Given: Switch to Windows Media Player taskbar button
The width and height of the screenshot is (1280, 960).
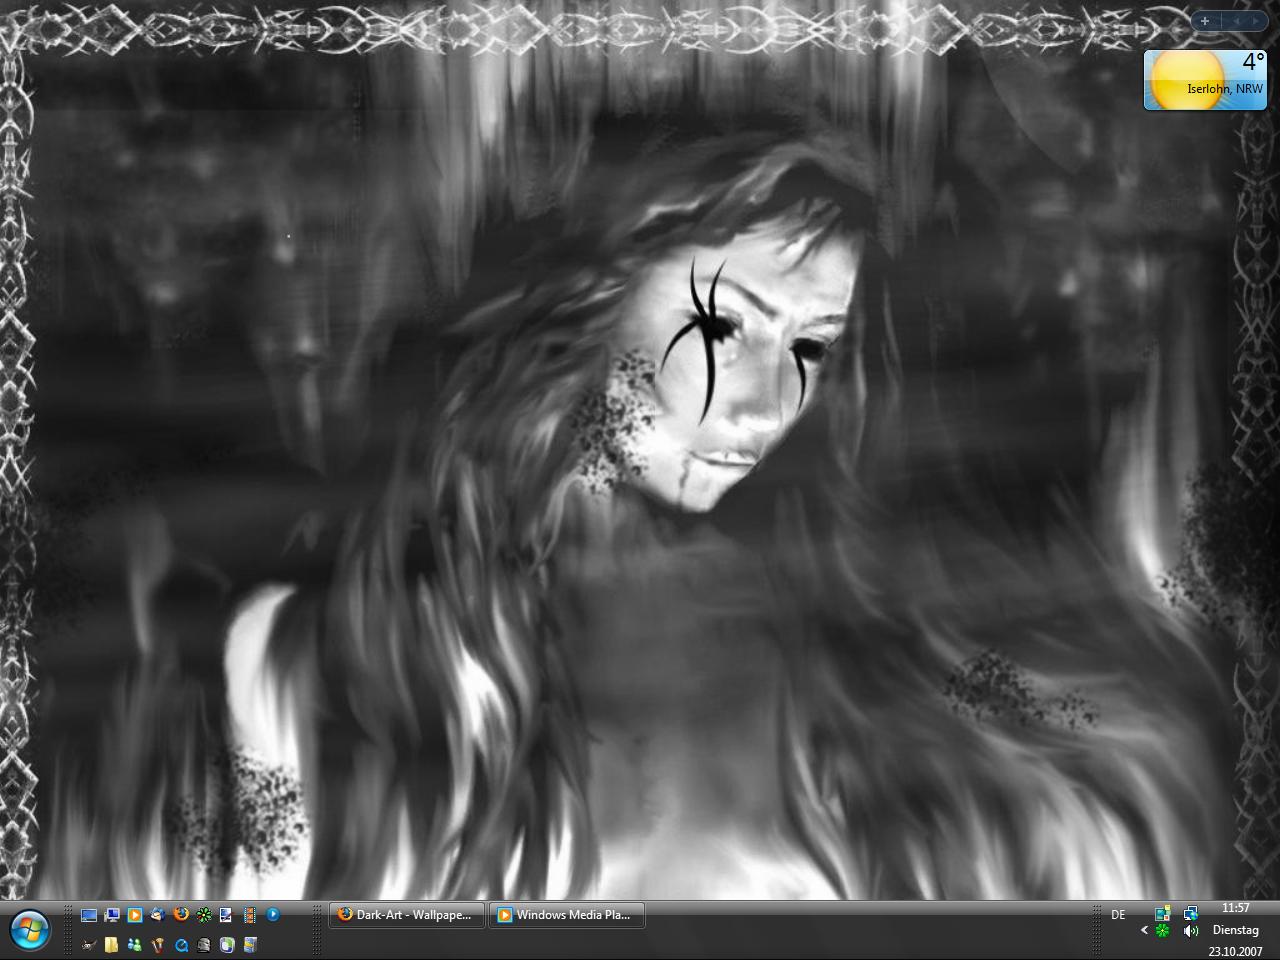Looking at the screenshot, I should pyautogui.click(x=566, y=915).
